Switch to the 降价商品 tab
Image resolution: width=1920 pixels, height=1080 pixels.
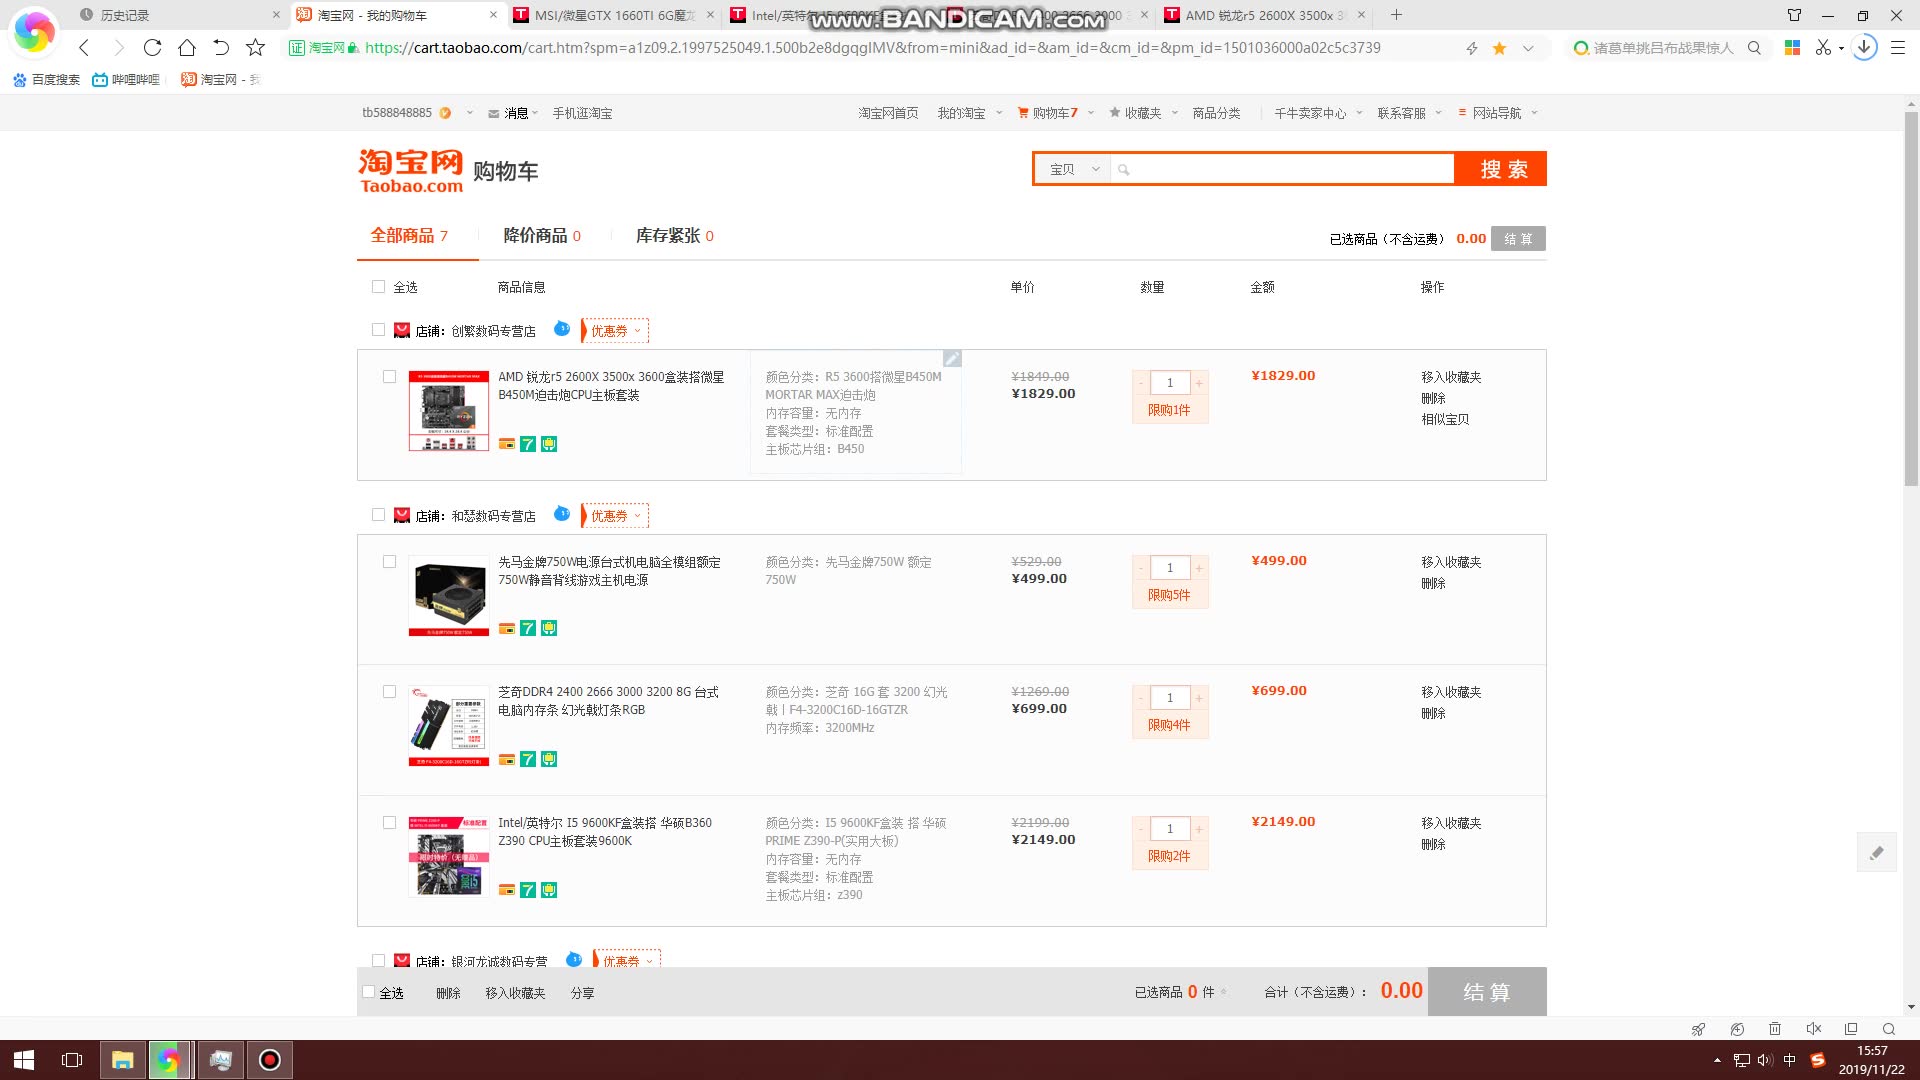click(x=542, y=235)
